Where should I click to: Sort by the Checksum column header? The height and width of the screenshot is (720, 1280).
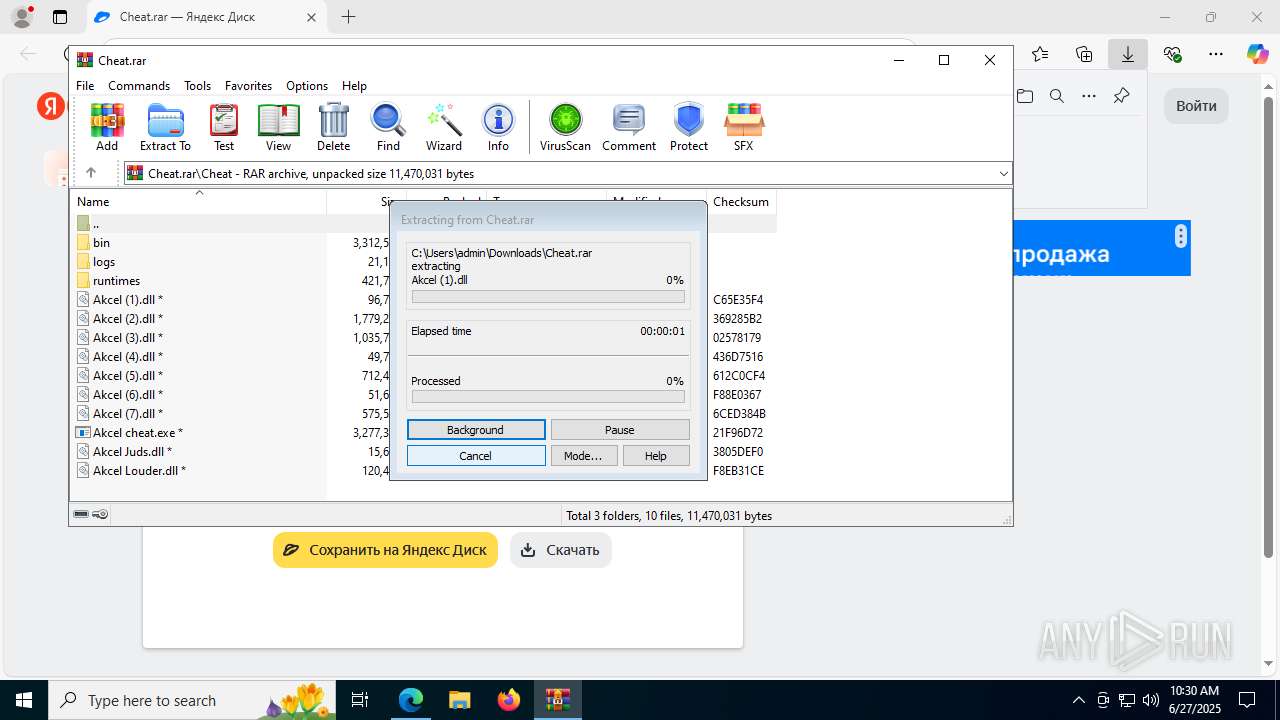pos(741,201)
